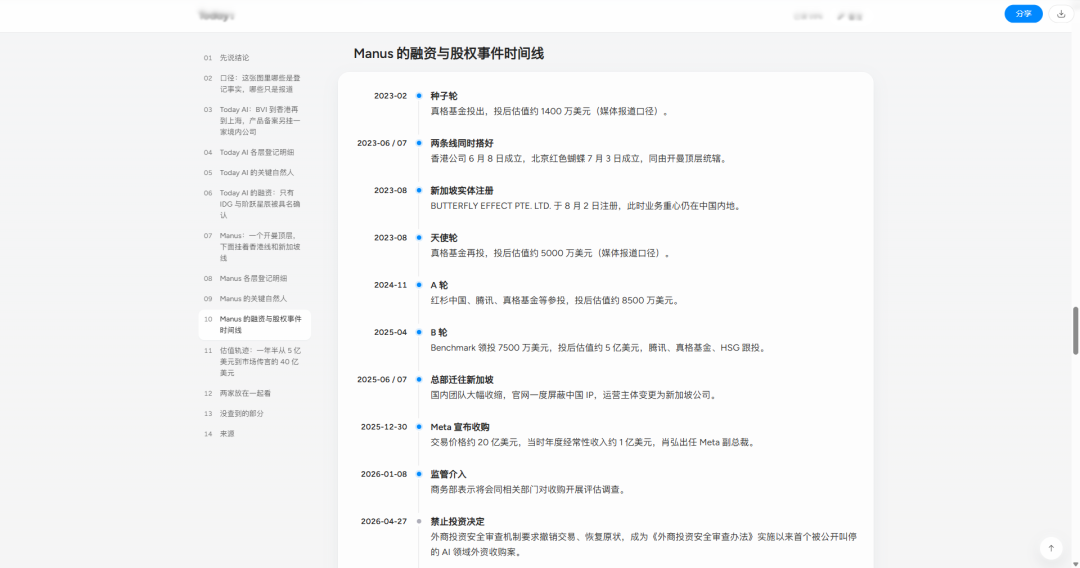Click the timeline dot for 天使轮
1080x568 pixels.
[419, 238]
